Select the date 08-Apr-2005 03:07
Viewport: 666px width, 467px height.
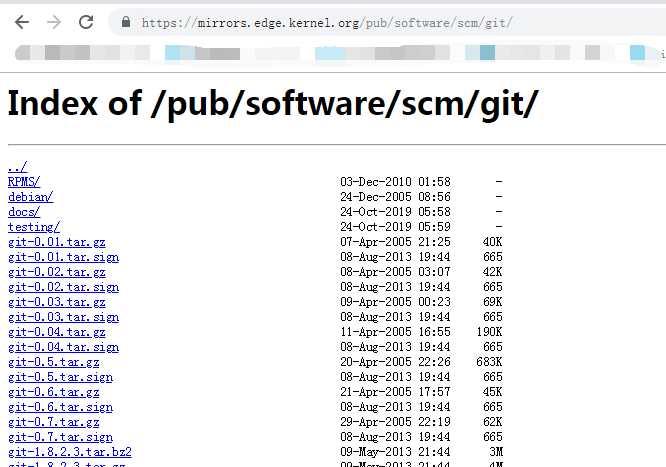[395, 272]
